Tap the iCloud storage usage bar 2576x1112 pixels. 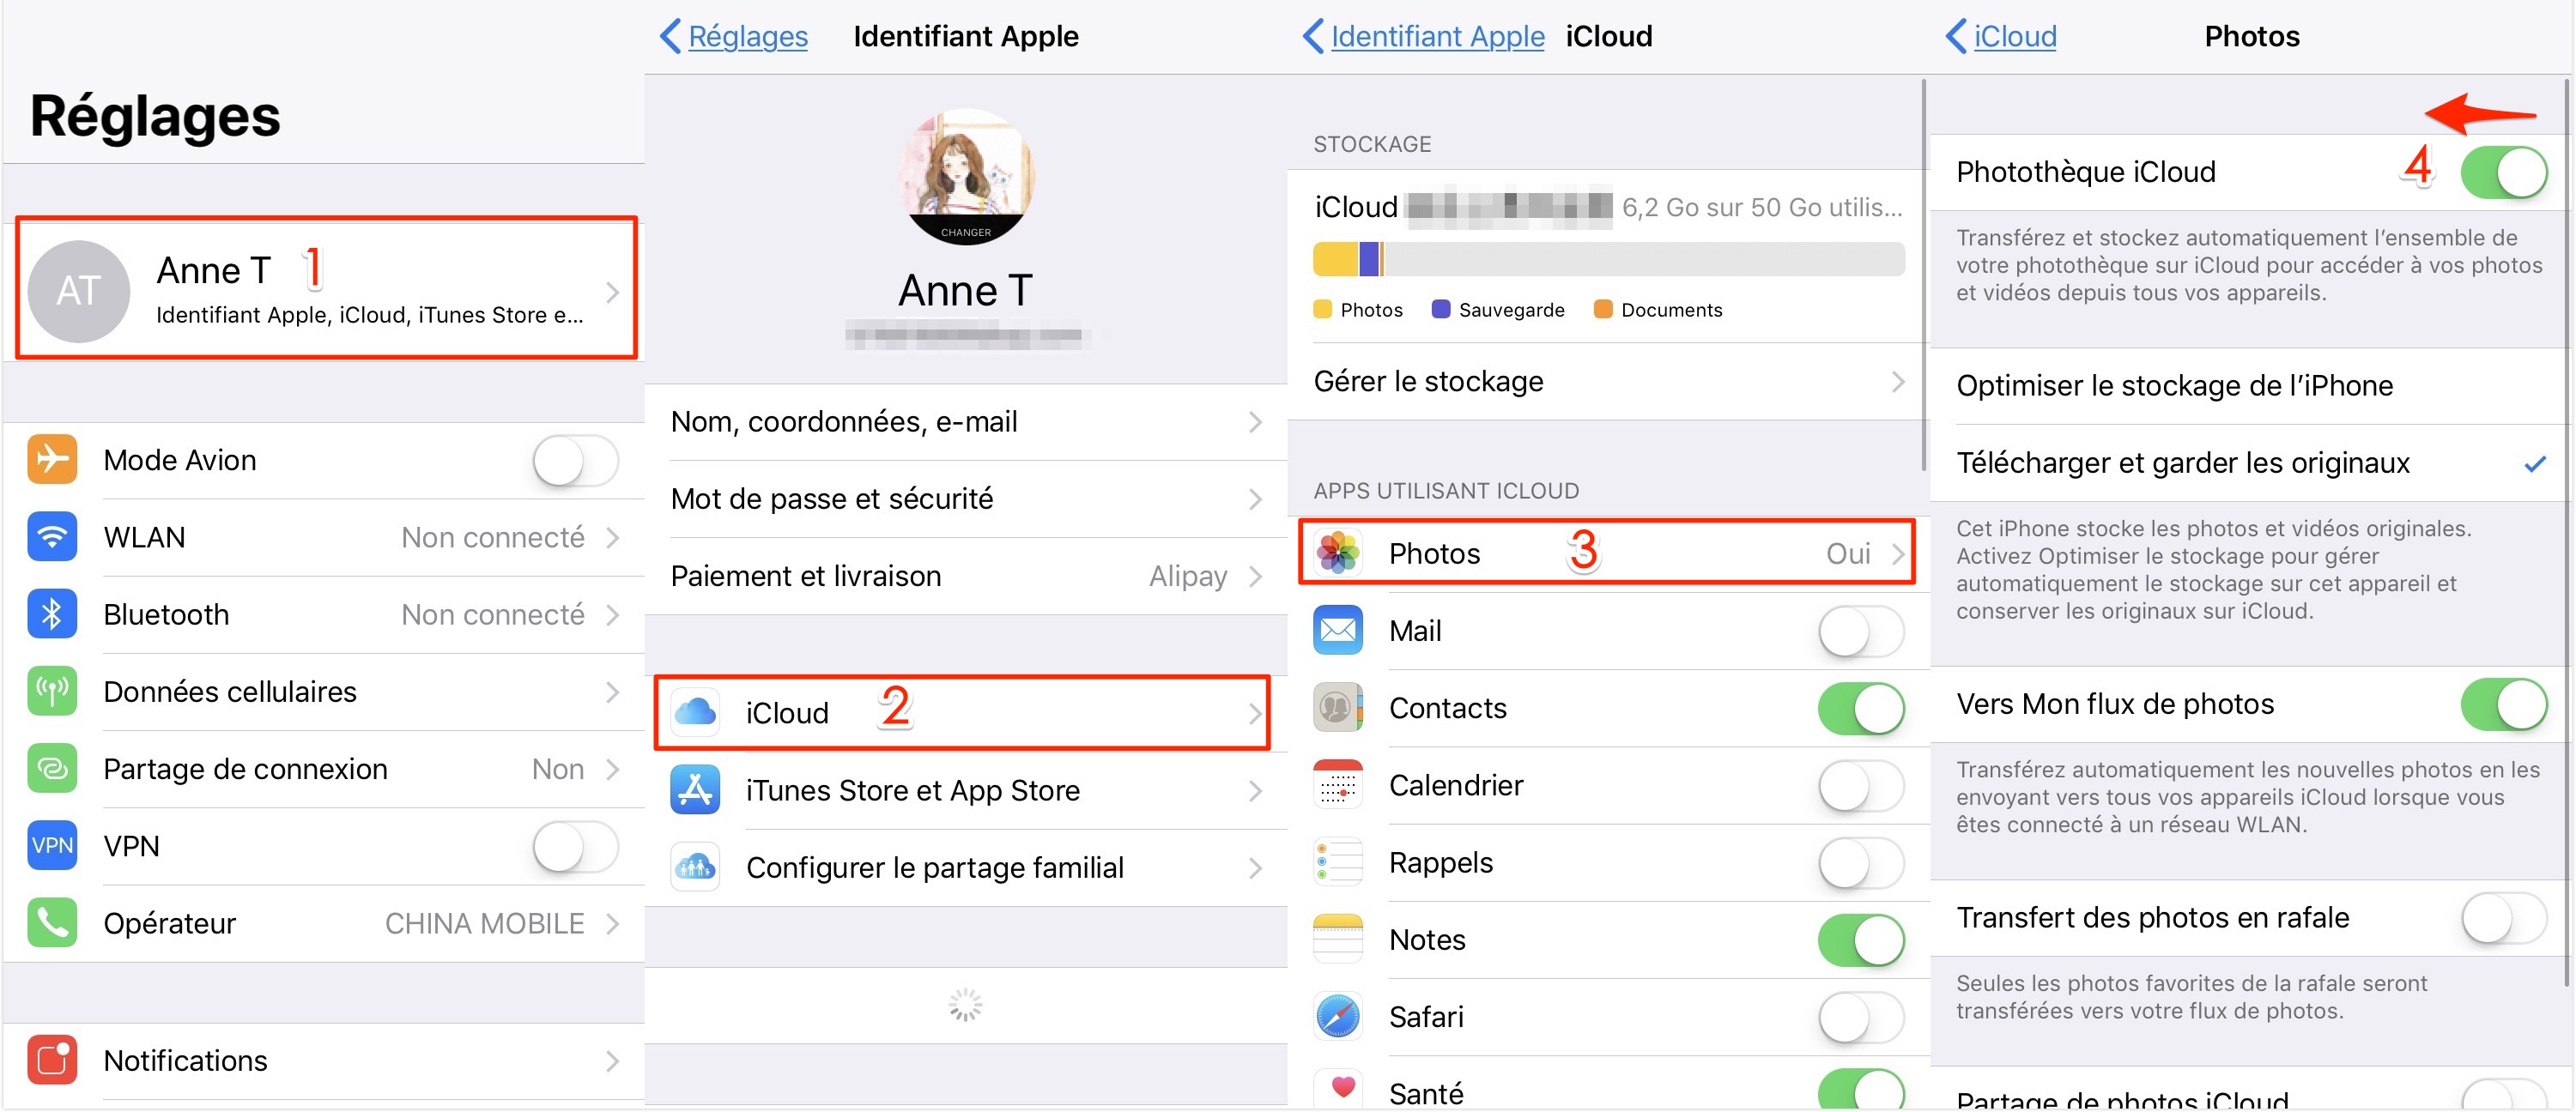tap(1607, 259)
